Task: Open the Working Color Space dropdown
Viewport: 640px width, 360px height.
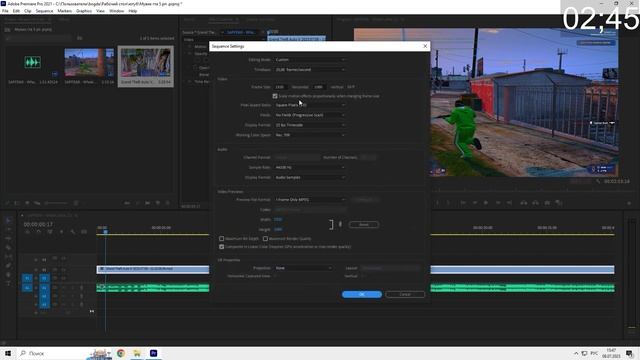Action: click(310, 135)
